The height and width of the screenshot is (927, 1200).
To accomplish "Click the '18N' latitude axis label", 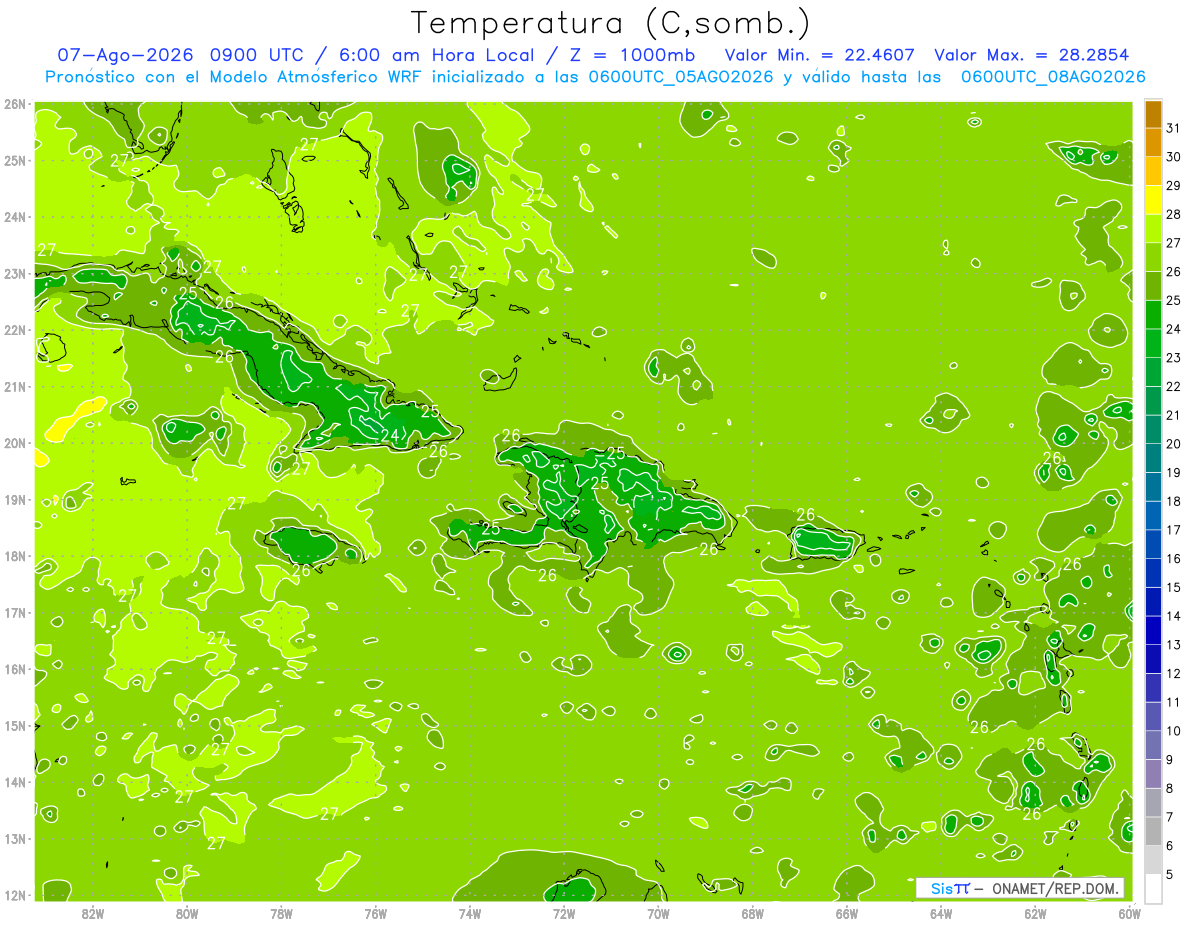I will pos(15,556).
